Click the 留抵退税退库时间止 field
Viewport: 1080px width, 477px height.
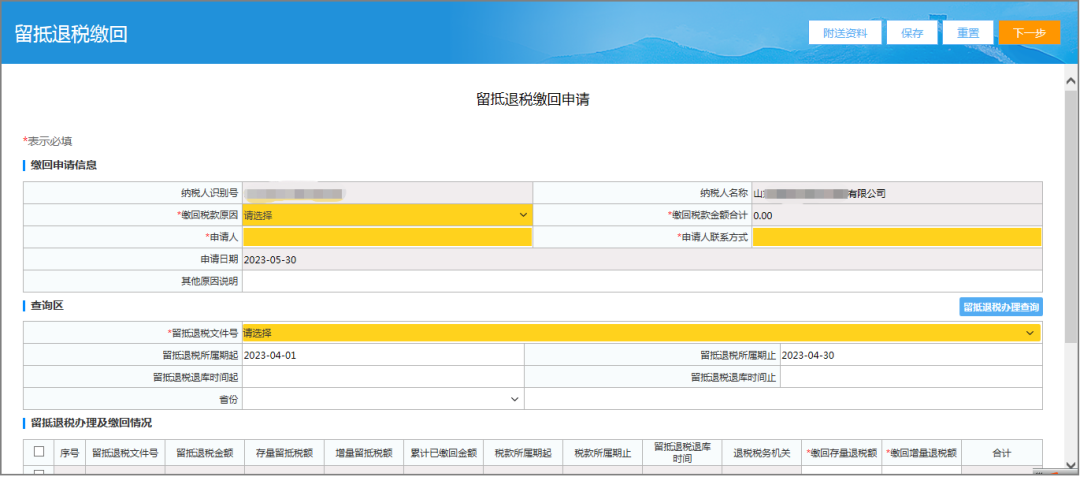coord(911,377)
